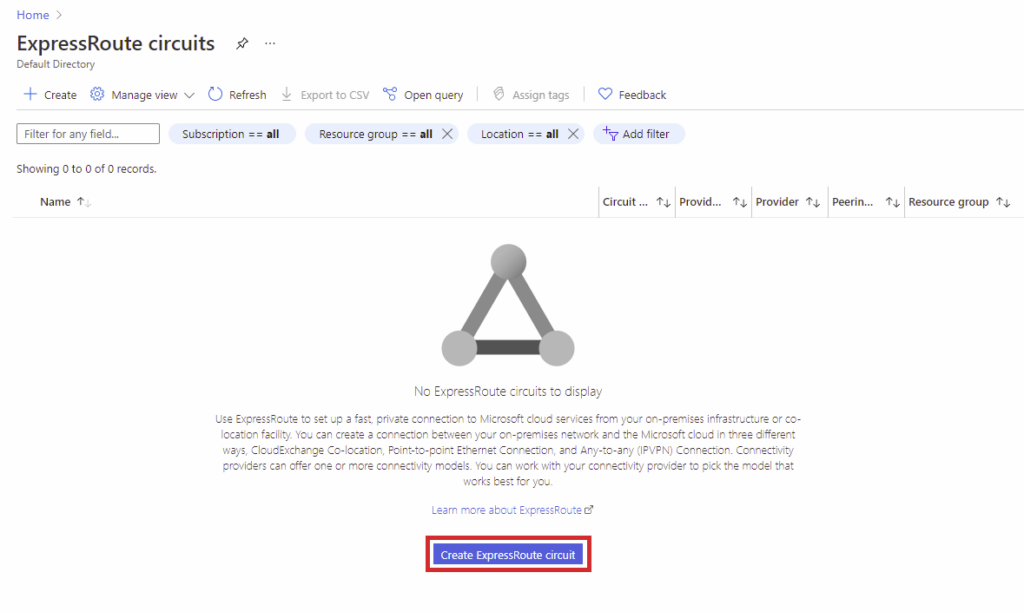
Task: Open the Subscription == all filter
Action: [x=232, y=134]
